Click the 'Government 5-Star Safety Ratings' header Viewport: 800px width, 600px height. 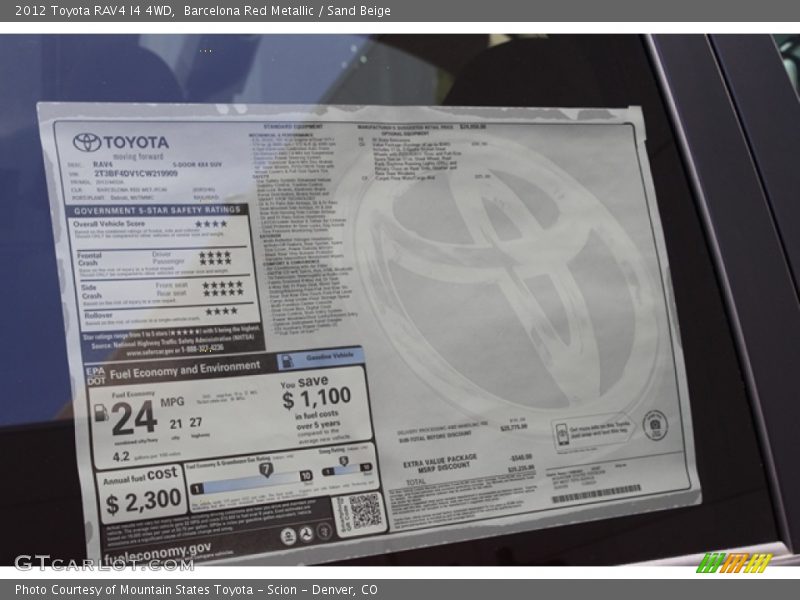(157, 210)
